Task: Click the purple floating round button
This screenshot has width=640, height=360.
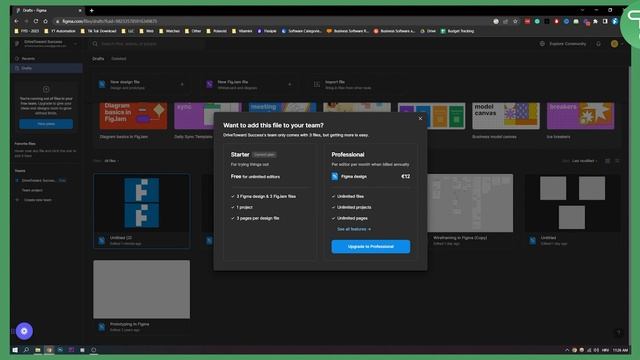Action: pyautogui.click(x=24, y=331)
